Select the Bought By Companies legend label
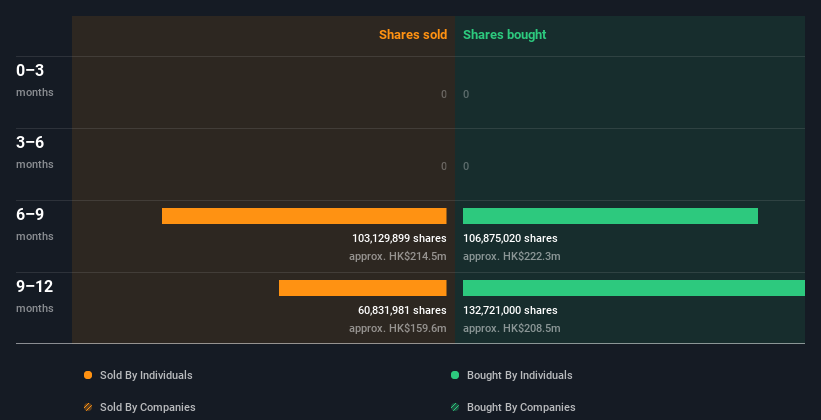821x420 pixels. (x=521, y=407)
